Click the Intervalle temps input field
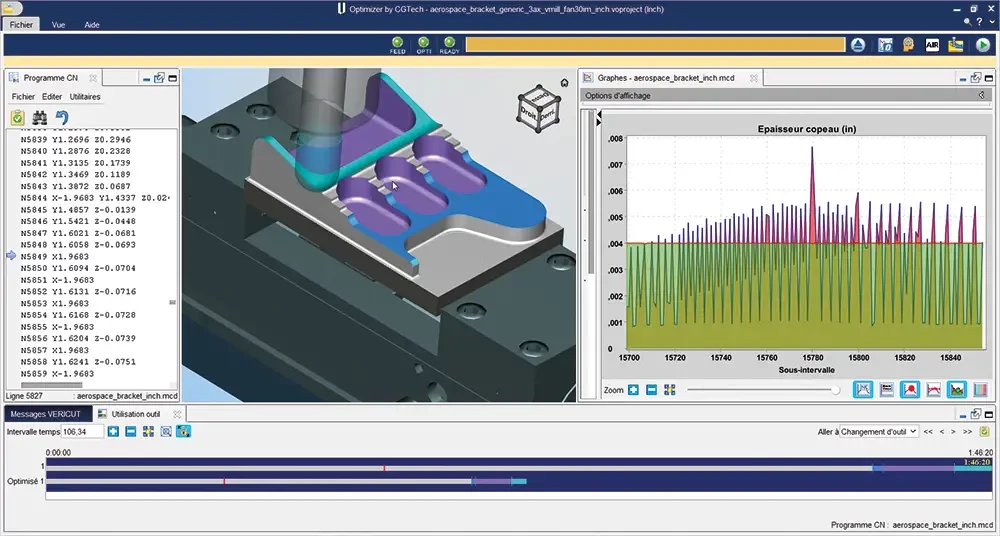 (x=80, y=431)
